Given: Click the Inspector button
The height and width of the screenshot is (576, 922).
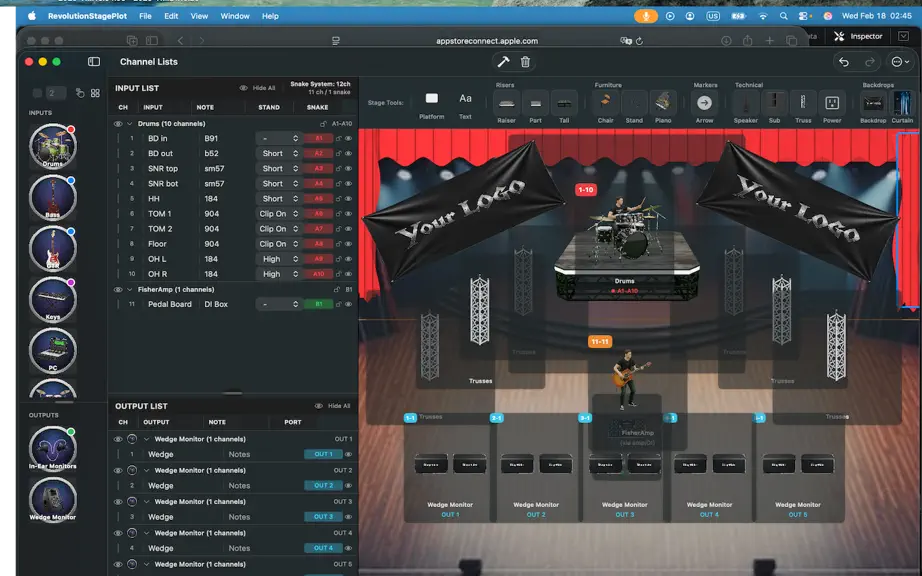Looking at the screenshot, I should 859,36.
